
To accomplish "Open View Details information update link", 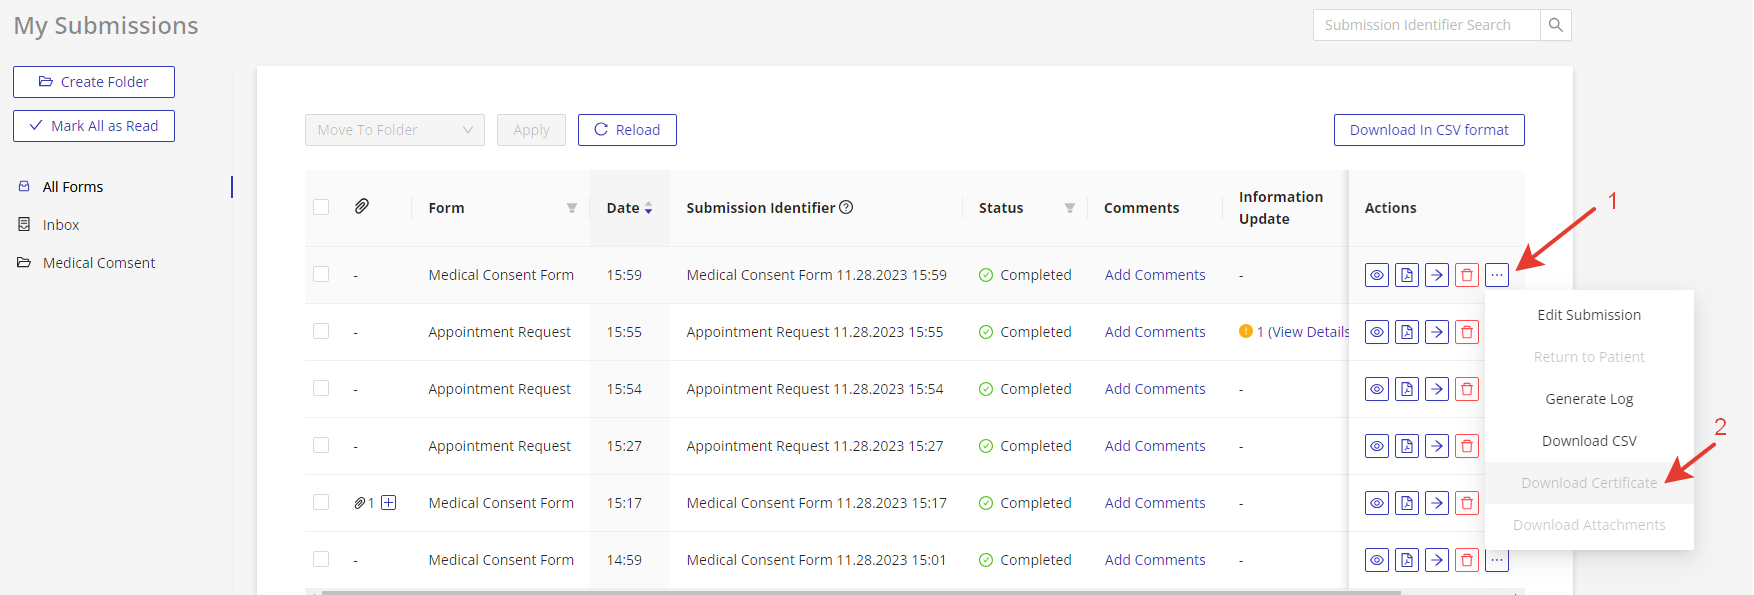I will [1302, 332].
